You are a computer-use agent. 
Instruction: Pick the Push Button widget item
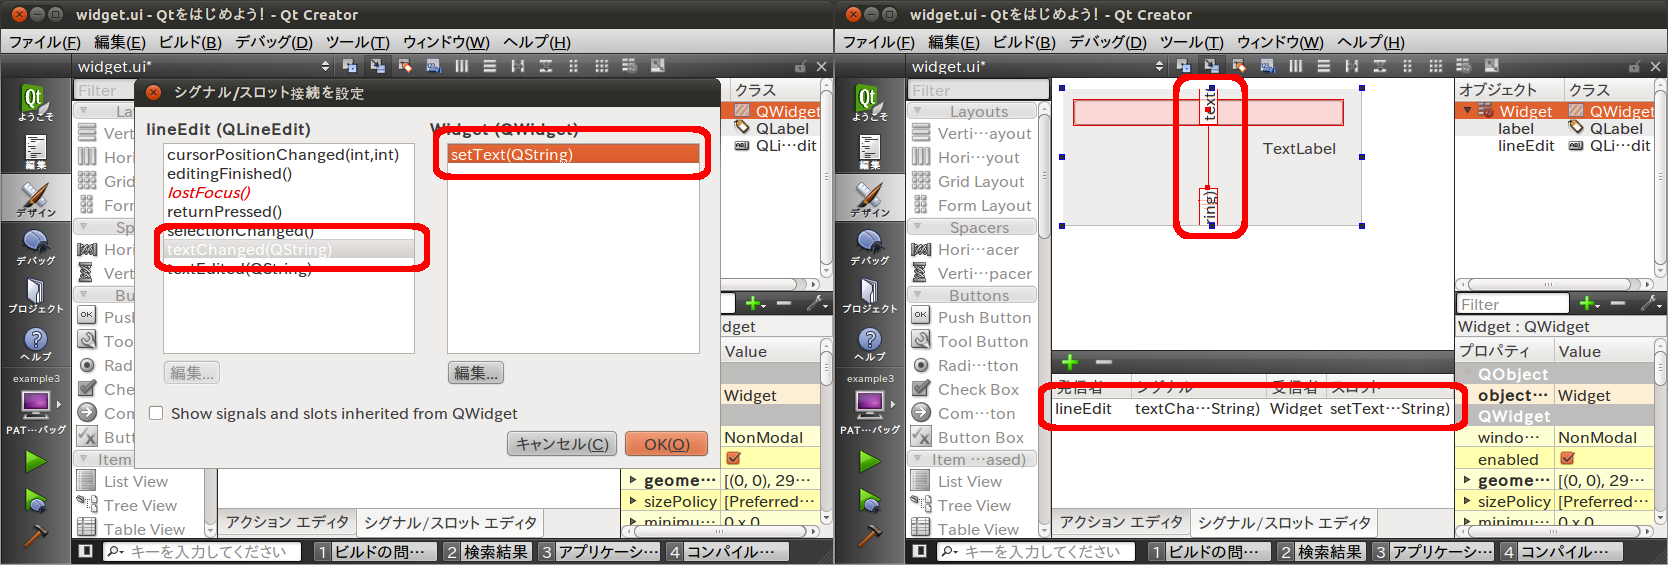(x=983, y=318)
